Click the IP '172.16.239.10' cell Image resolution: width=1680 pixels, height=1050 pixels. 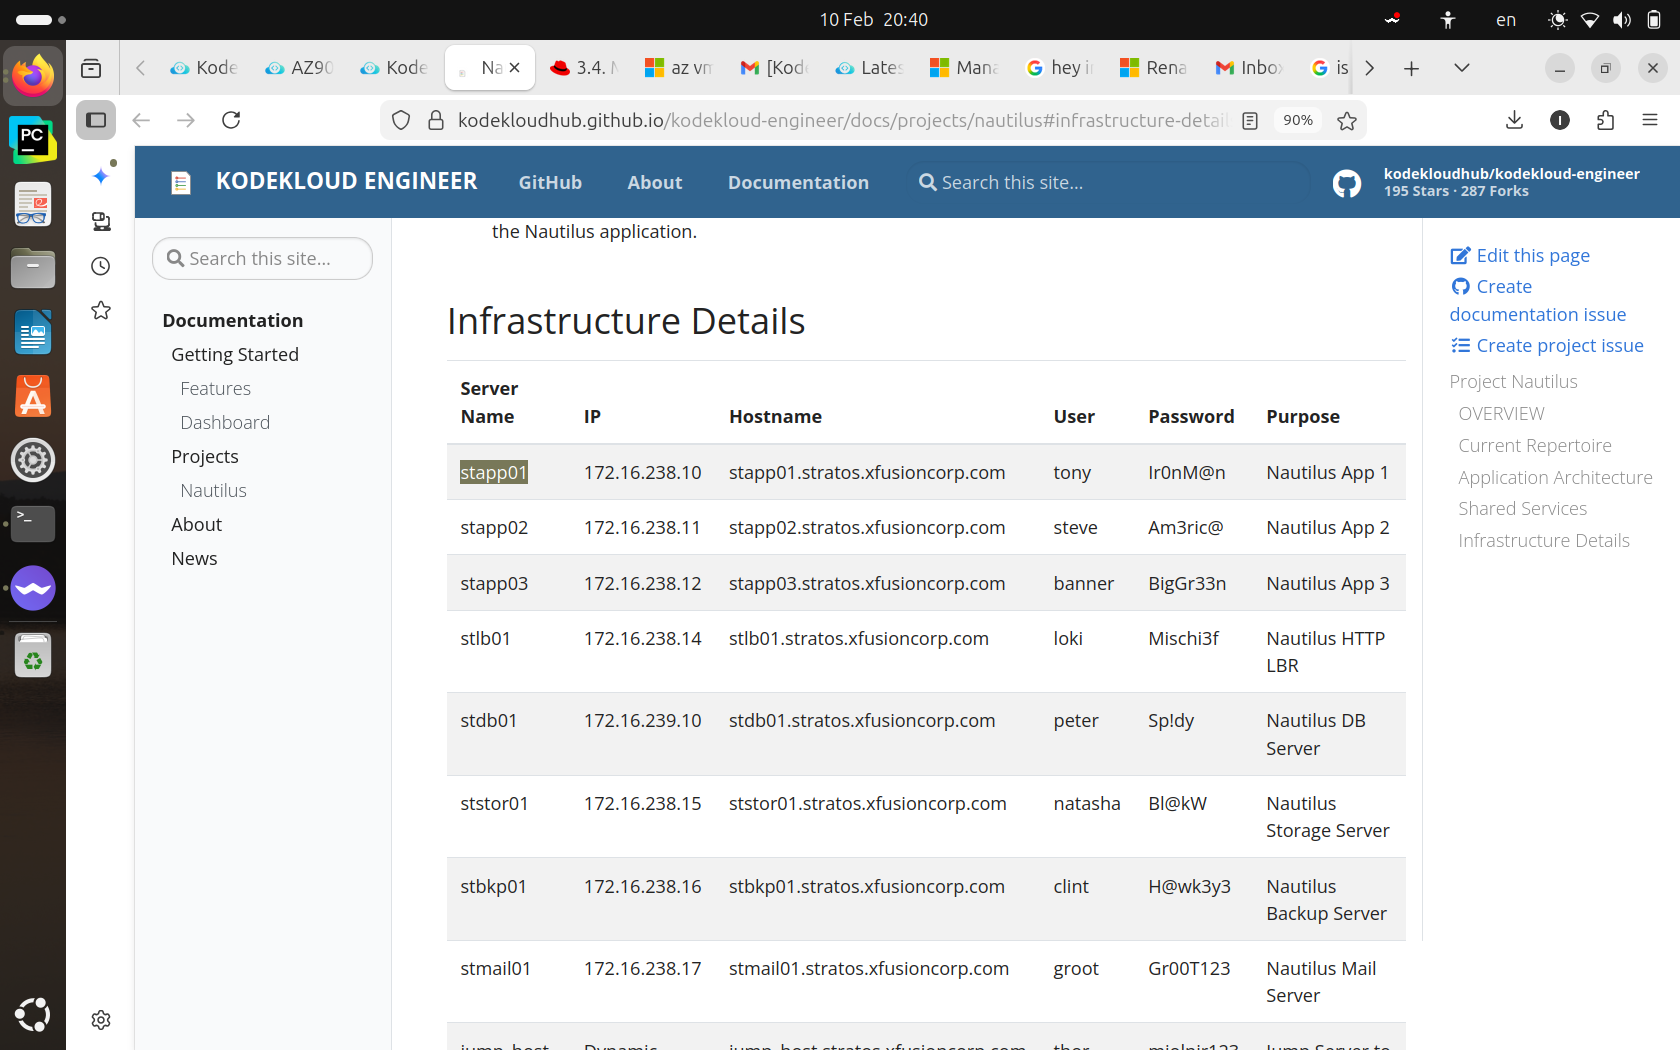pyautogui.click(x=643, y=721)
